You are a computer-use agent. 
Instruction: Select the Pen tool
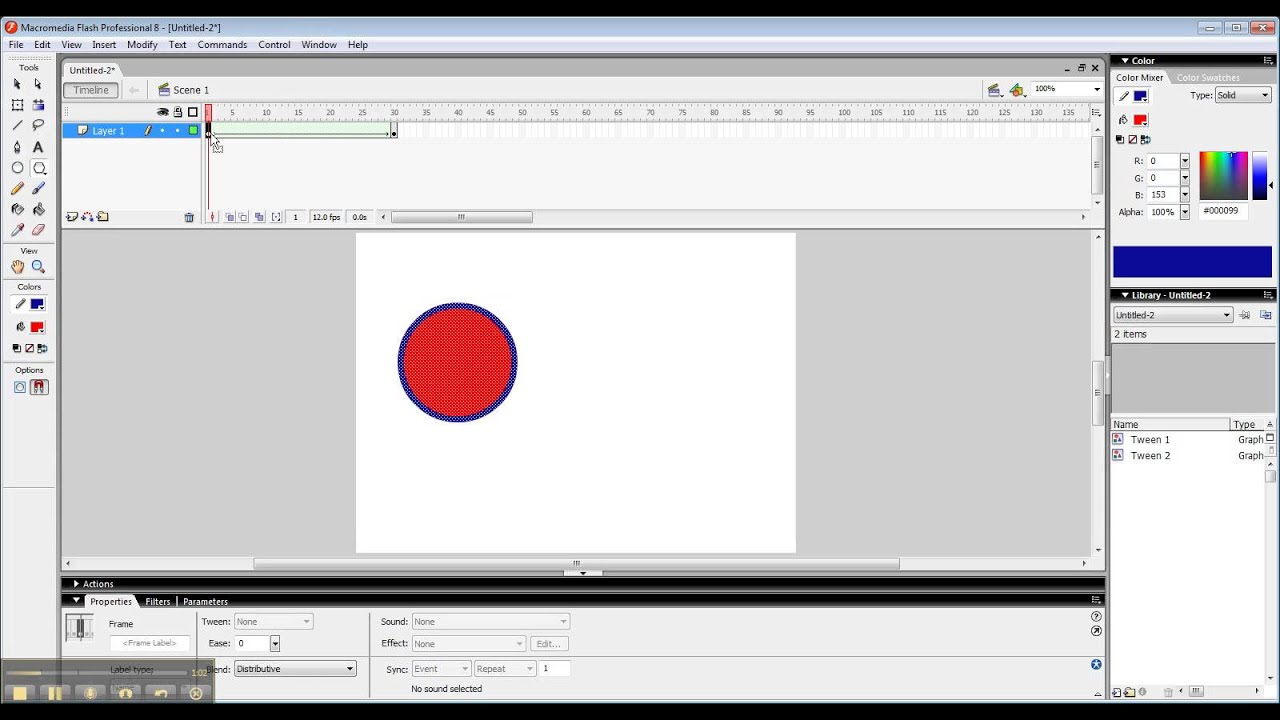[x=17, y=147]
